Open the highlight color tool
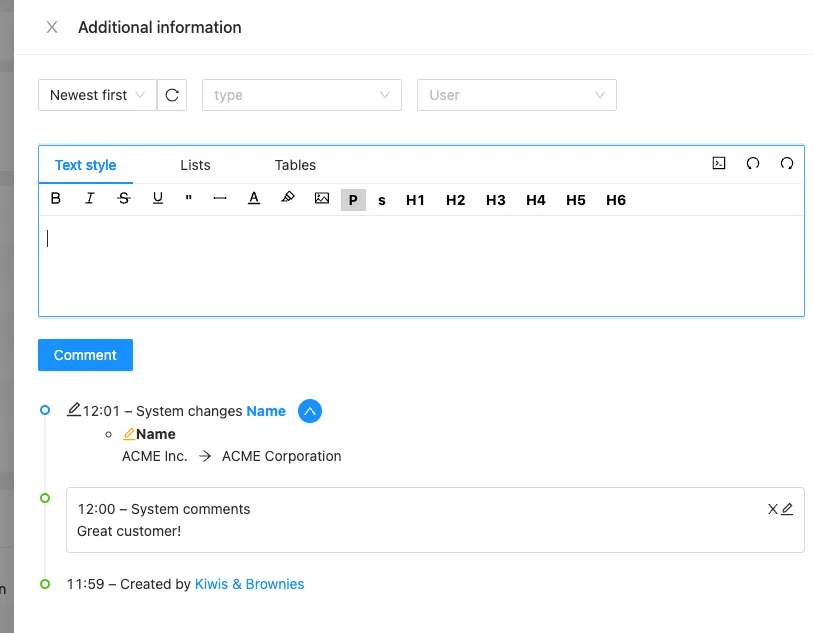 click(288, 199)
